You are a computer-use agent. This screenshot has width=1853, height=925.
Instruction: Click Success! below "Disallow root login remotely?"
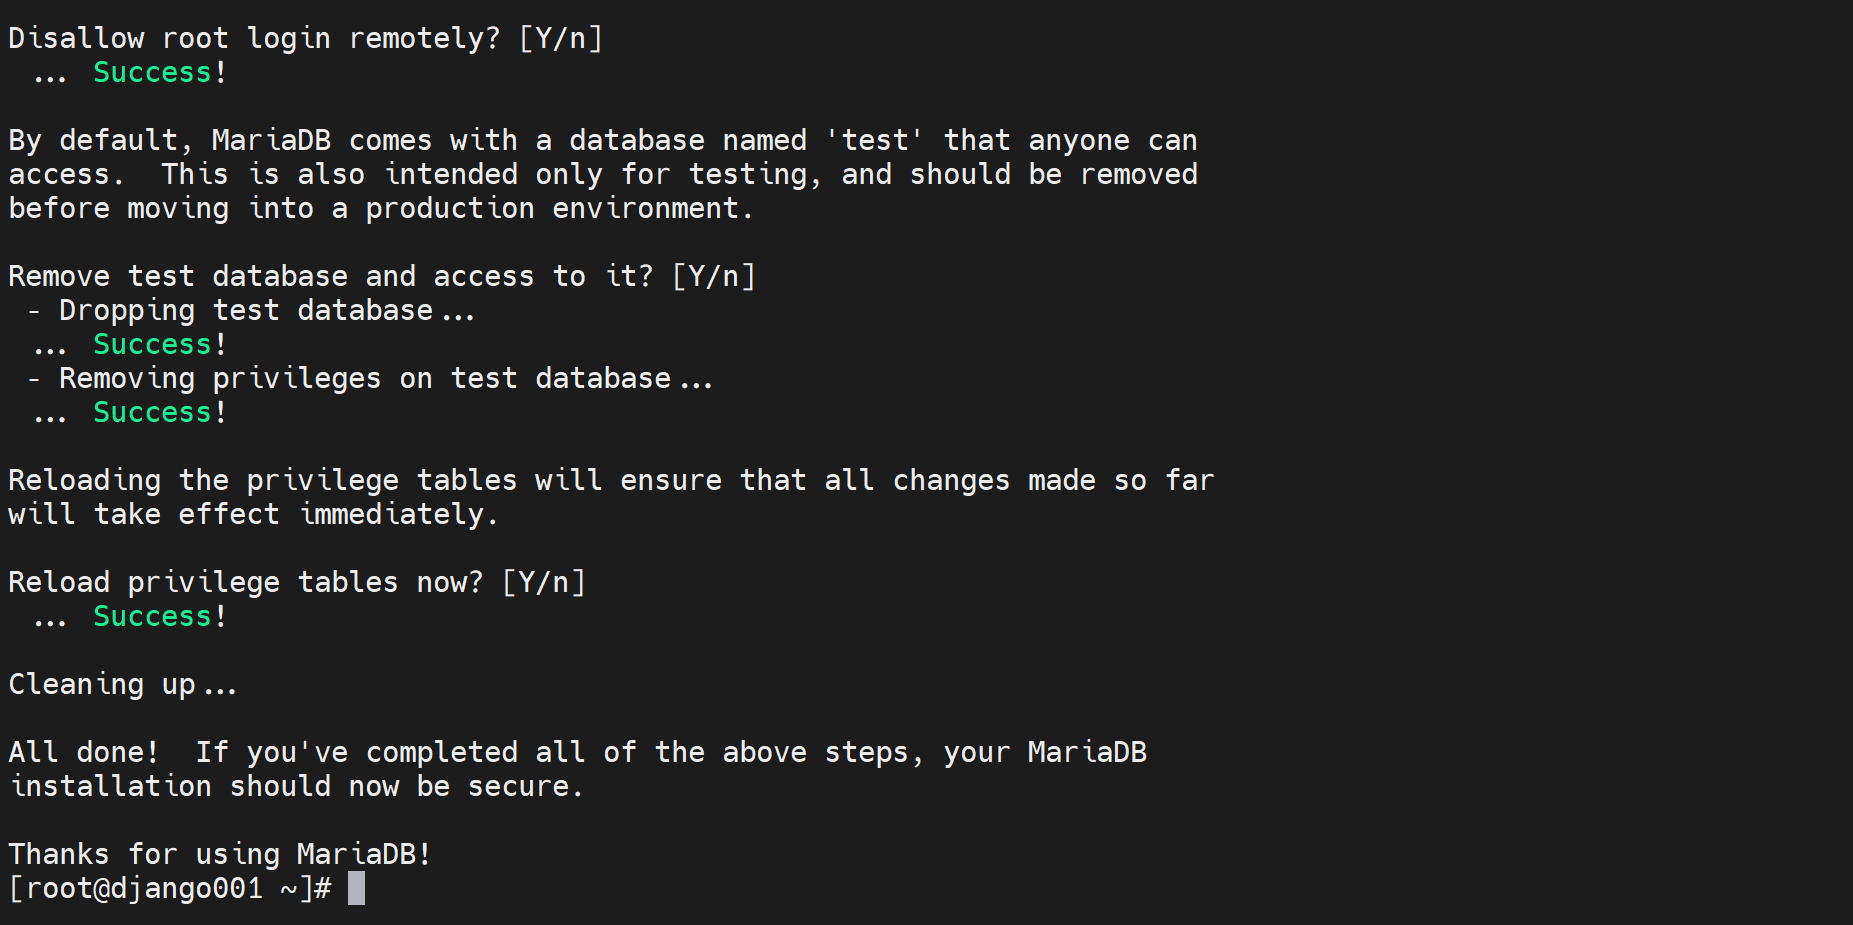pyautogui.click(x=160, y=72)
